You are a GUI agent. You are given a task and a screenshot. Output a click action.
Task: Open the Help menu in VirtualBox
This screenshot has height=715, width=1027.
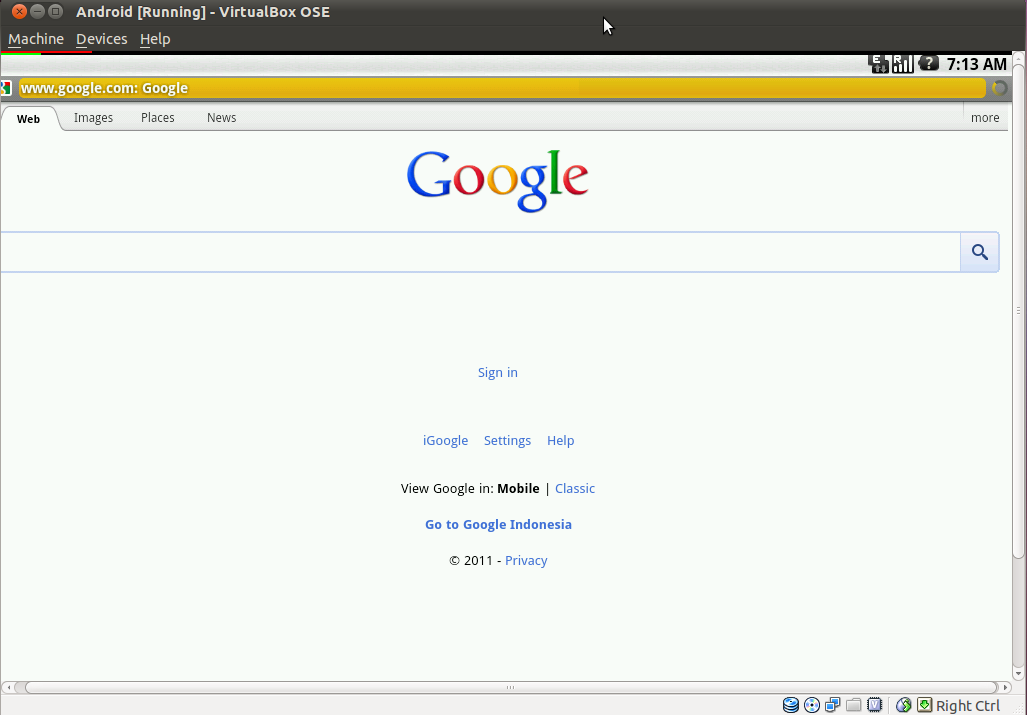coord(155,39)
